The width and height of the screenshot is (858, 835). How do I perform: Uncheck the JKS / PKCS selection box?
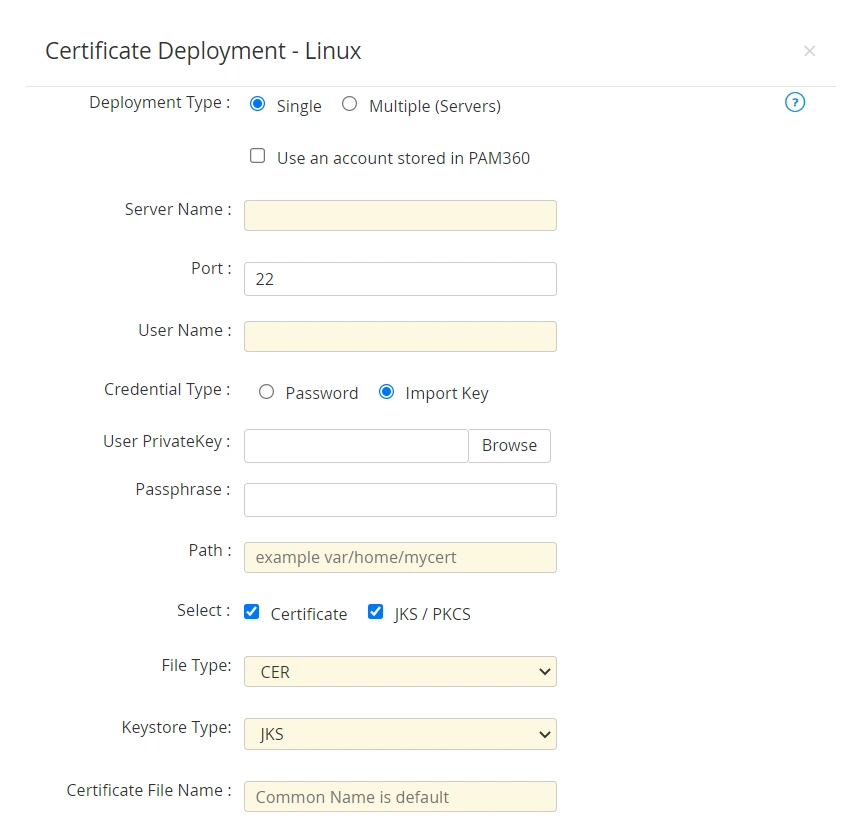tap(375, 611)
